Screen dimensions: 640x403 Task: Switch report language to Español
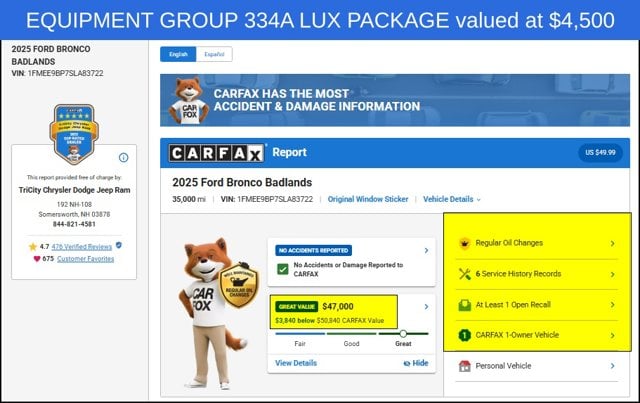tap(214, 54)
